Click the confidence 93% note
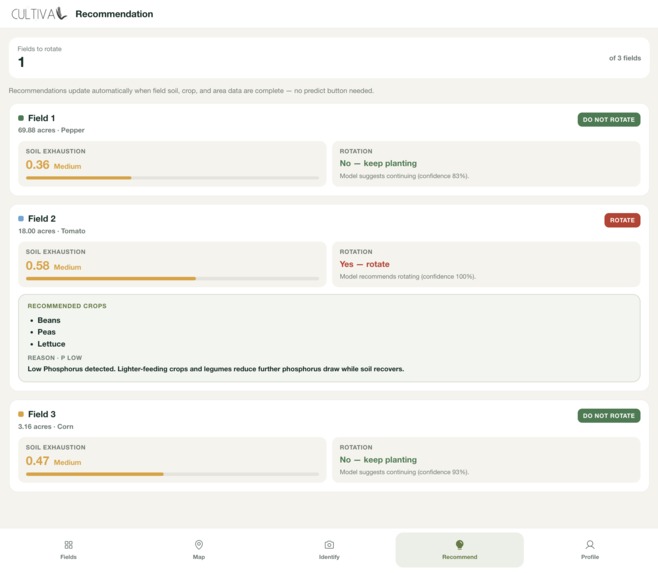Screen dimensions: 658x573 tap(404, 472)
